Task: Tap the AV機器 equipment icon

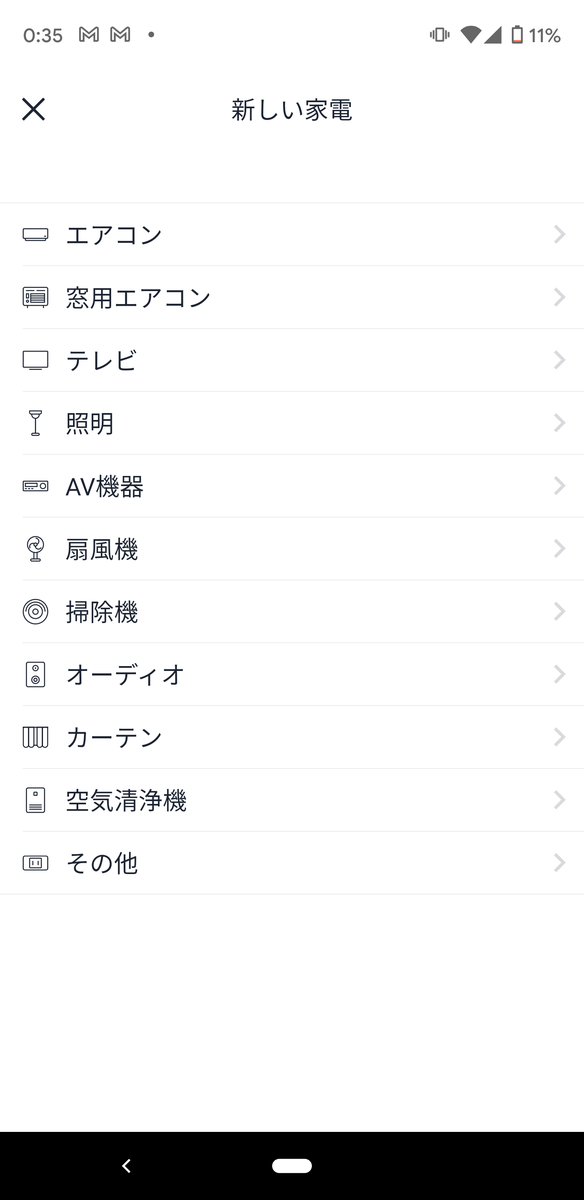Action: [36, 486]
